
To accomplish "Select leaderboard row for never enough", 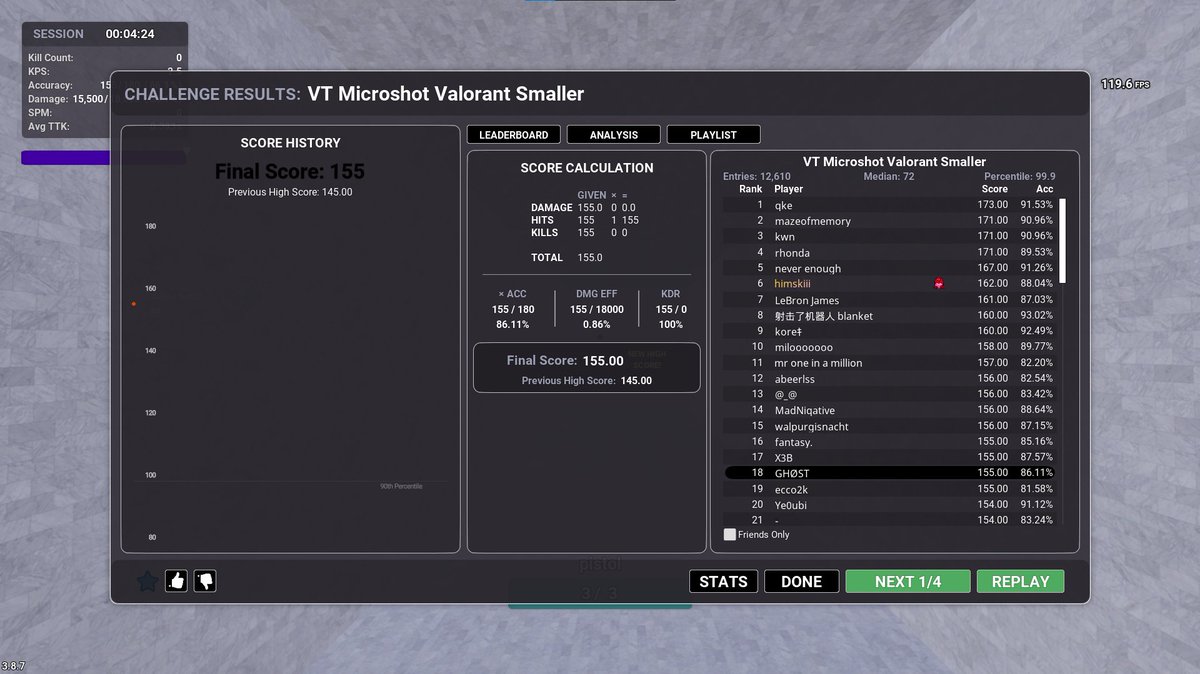I will pos(890,268).
